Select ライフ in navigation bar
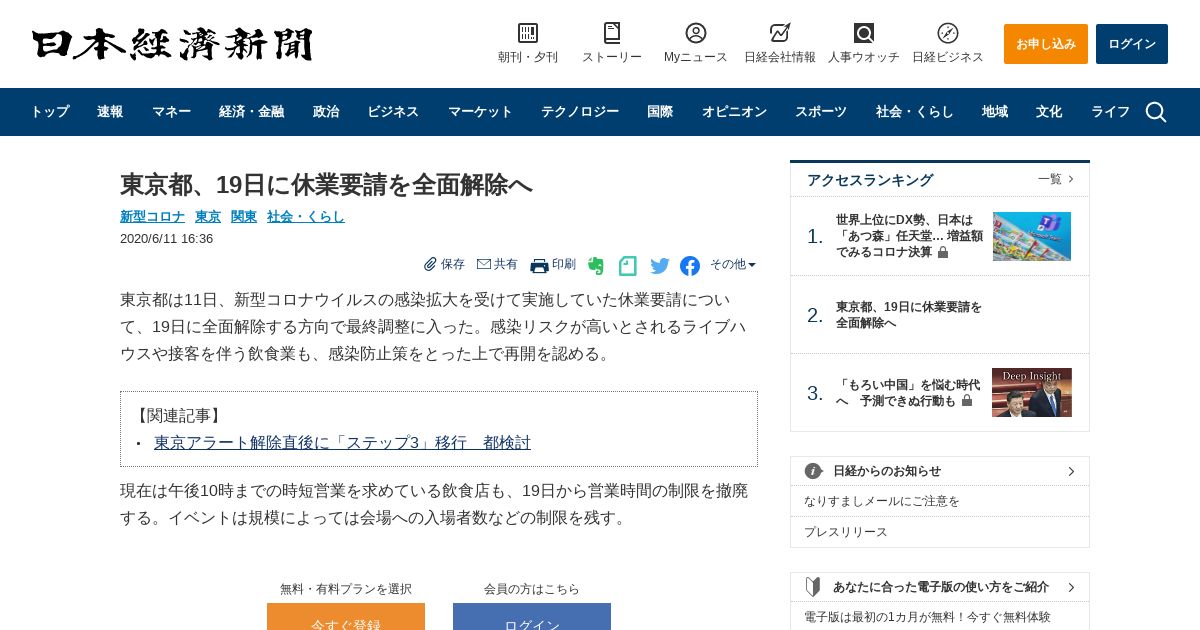 click(1110, 112)
